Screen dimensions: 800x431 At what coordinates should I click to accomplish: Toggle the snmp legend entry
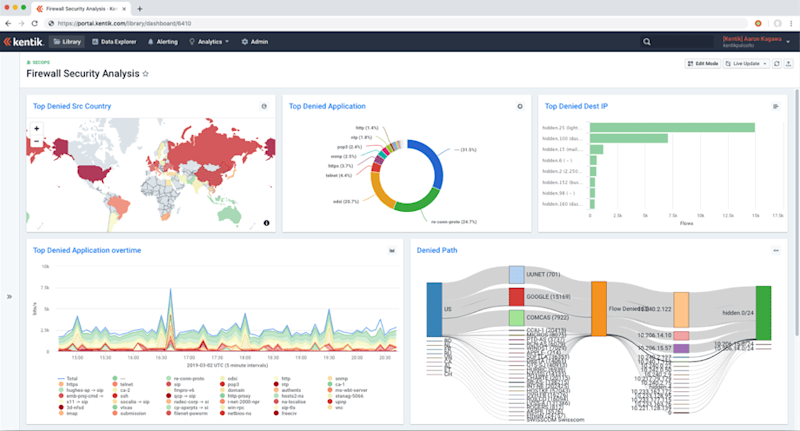click(338, 378)
